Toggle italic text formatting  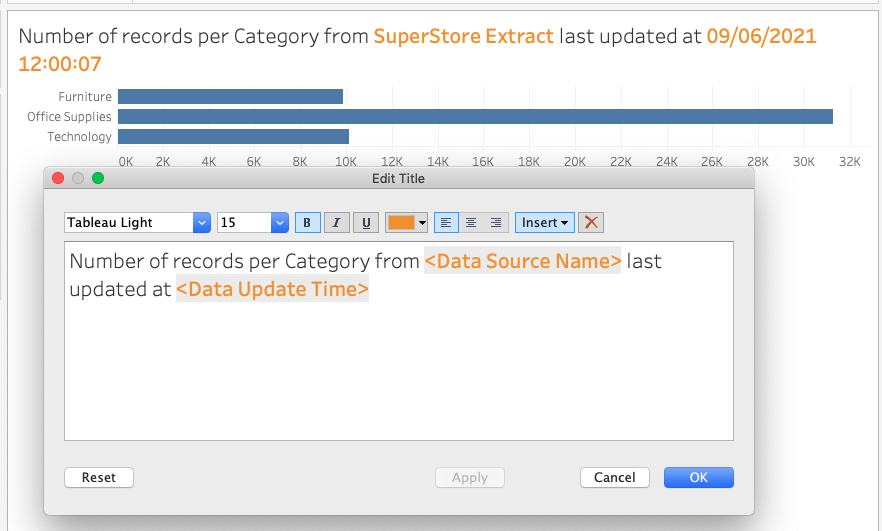tap(336, 223)
